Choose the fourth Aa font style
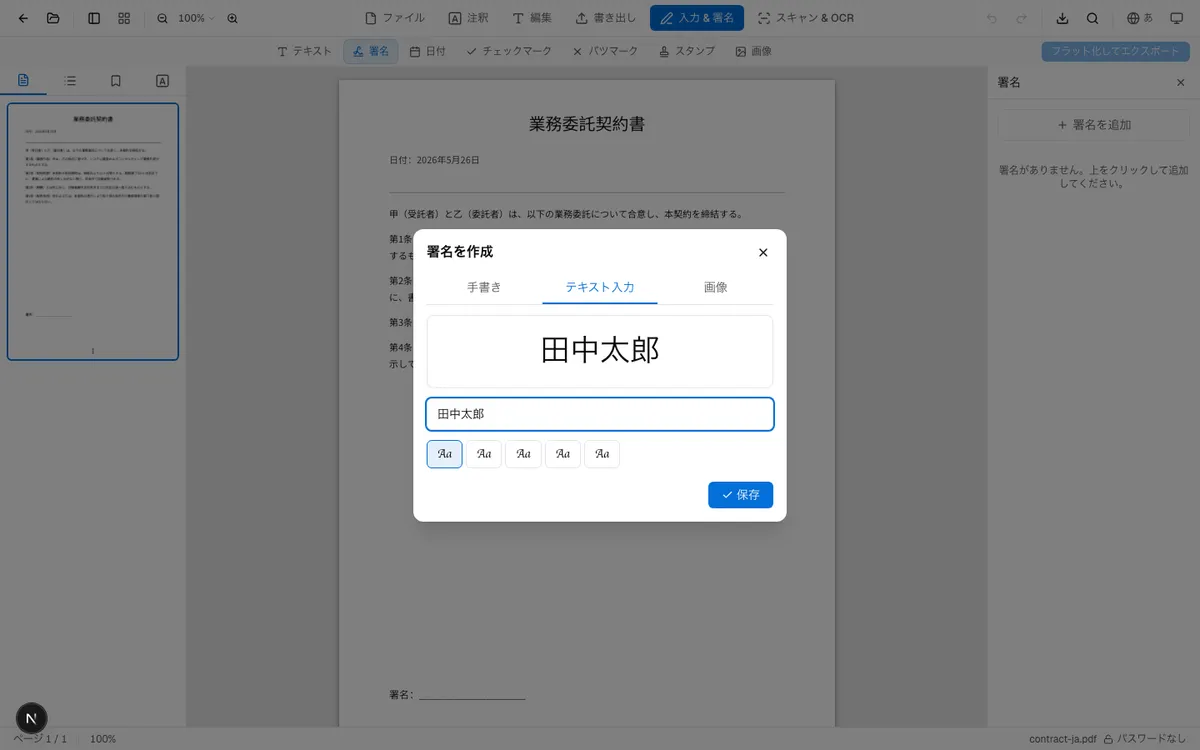Screen dimensions: 1200x750 [x=563, y=454]
